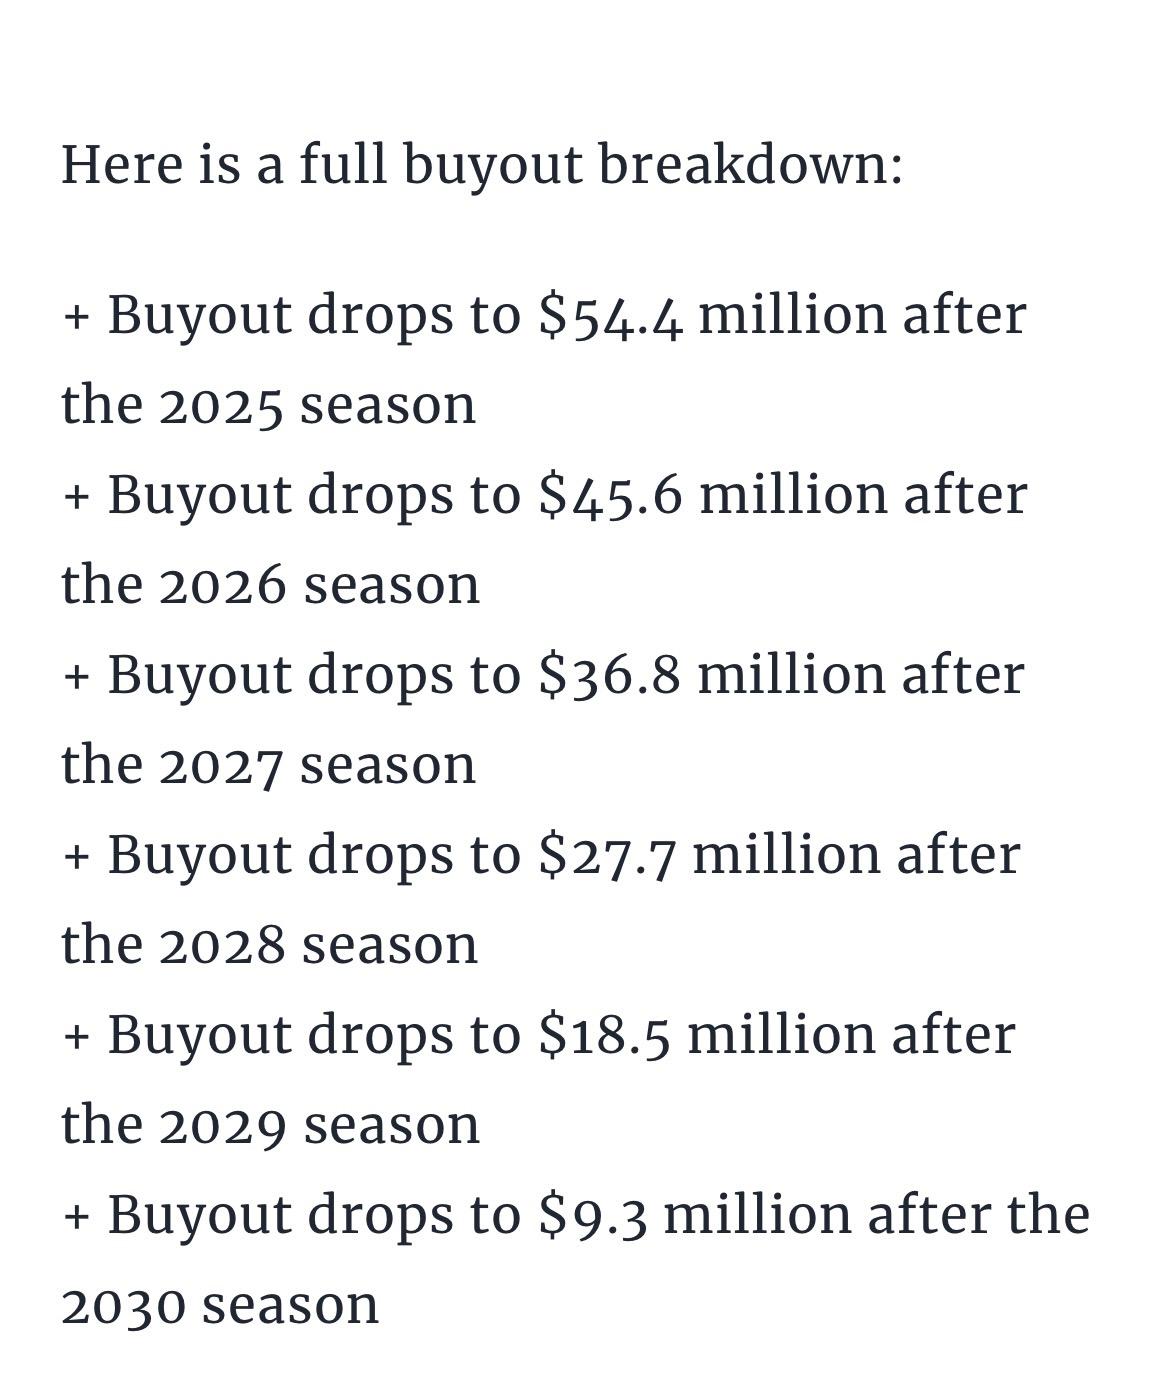Click the year "2025" in the text
The image size is (1170, 1389).
tap(221, 406)
